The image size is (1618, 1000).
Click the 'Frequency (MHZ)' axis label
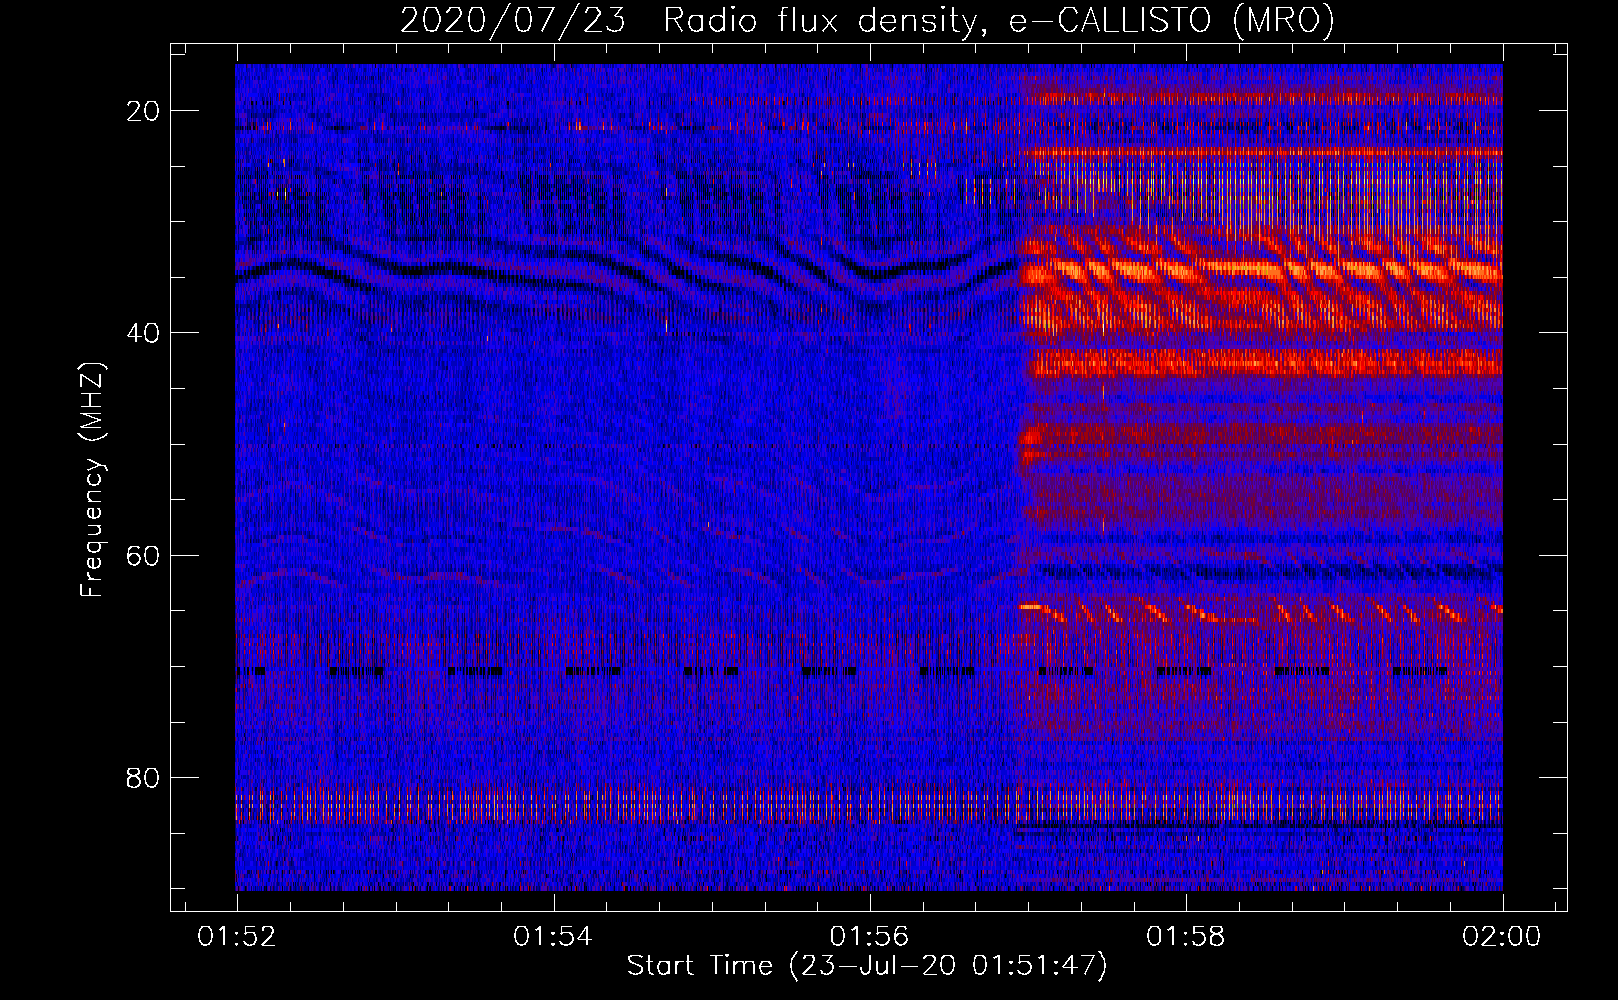(x=92, y=479)
